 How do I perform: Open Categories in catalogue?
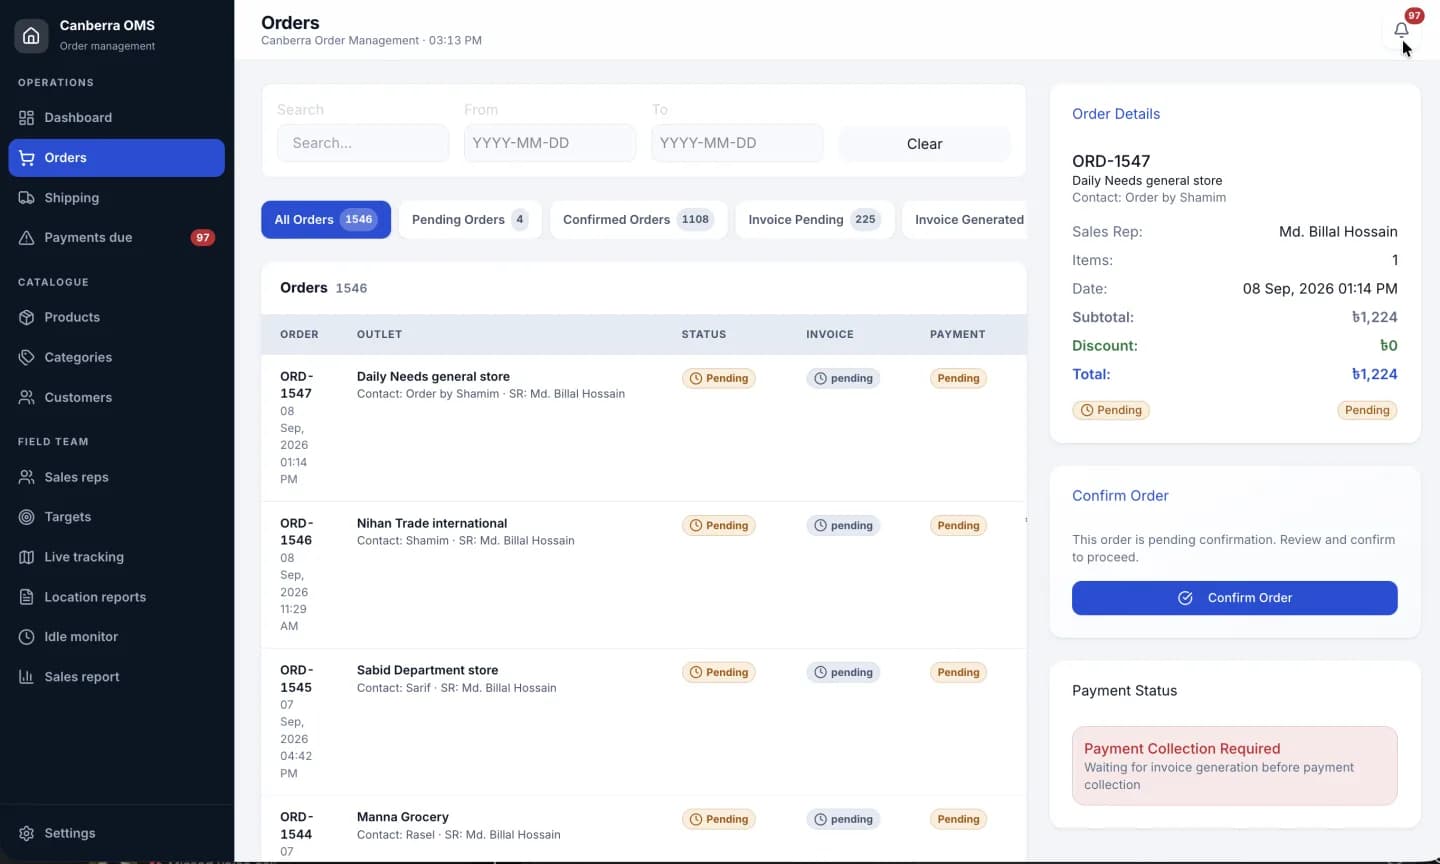coord(117,358)
